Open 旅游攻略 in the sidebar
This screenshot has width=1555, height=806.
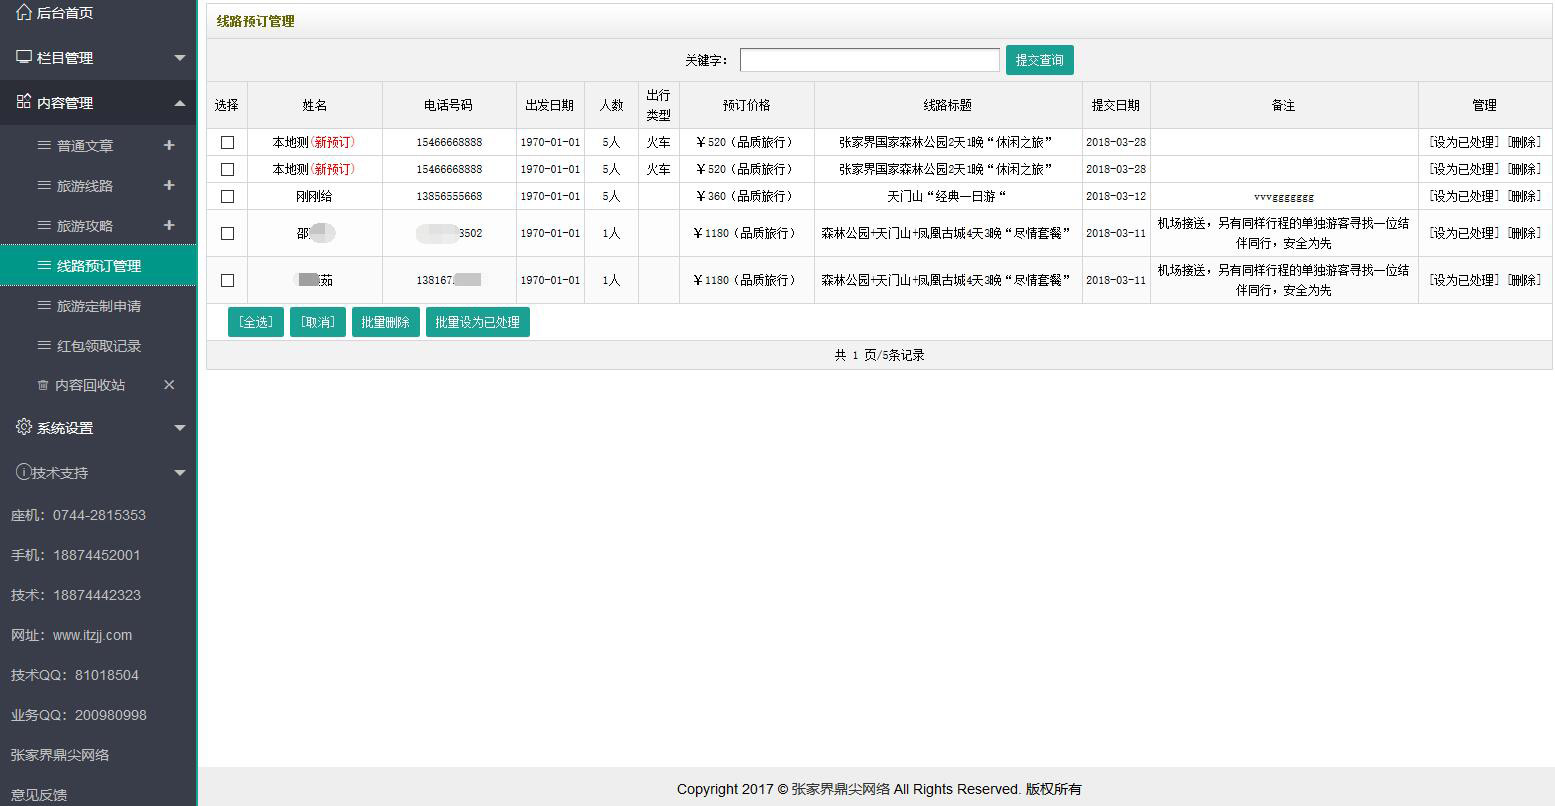85,225
